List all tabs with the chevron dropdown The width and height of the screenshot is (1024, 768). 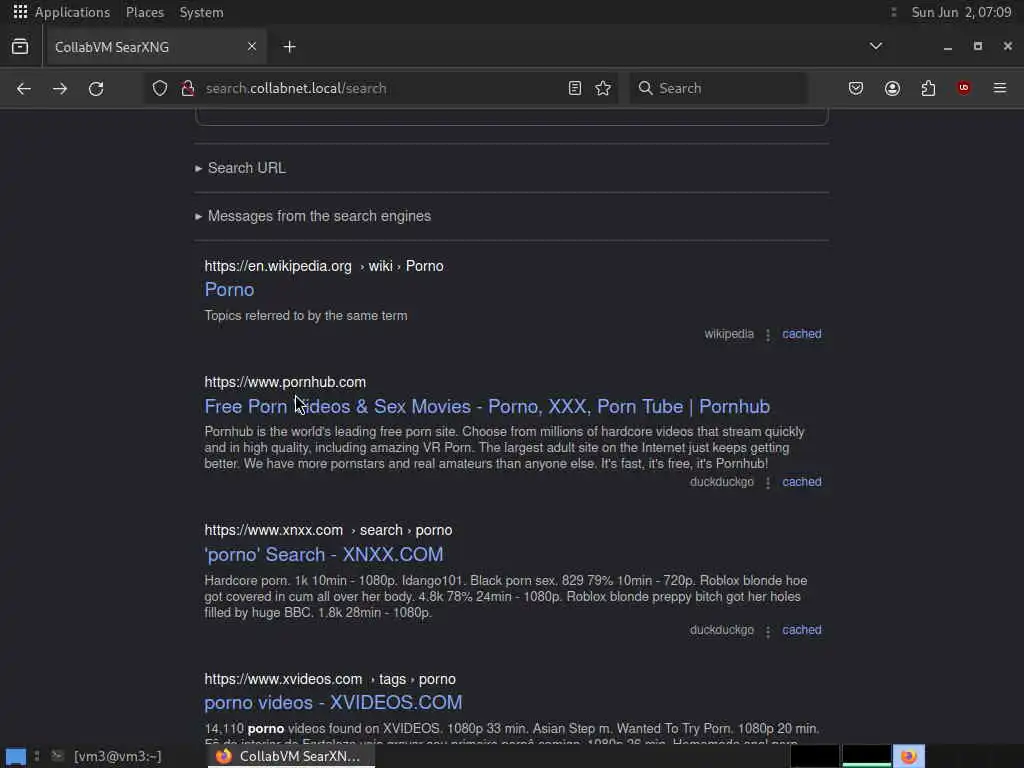(876, 46)
